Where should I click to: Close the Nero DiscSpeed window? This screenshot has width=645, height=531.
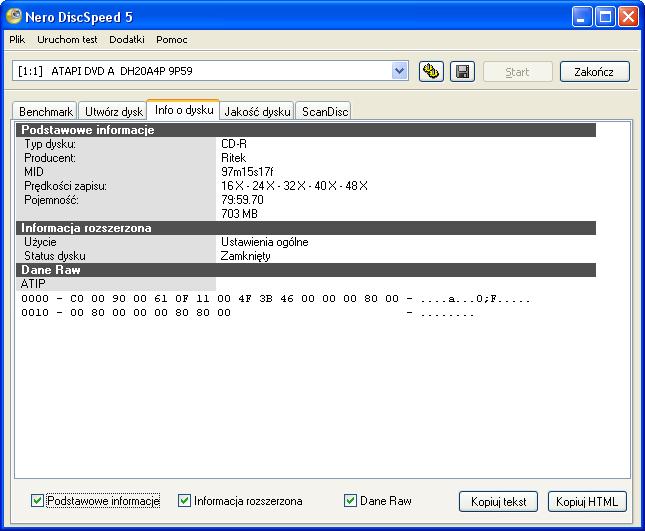click(x=629, y=16)
